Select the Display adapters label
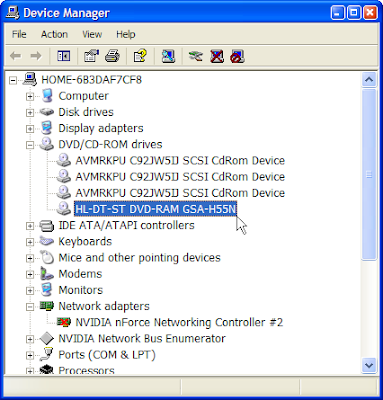The height and width of the screenshot is (400, 383). click(101, 128)
